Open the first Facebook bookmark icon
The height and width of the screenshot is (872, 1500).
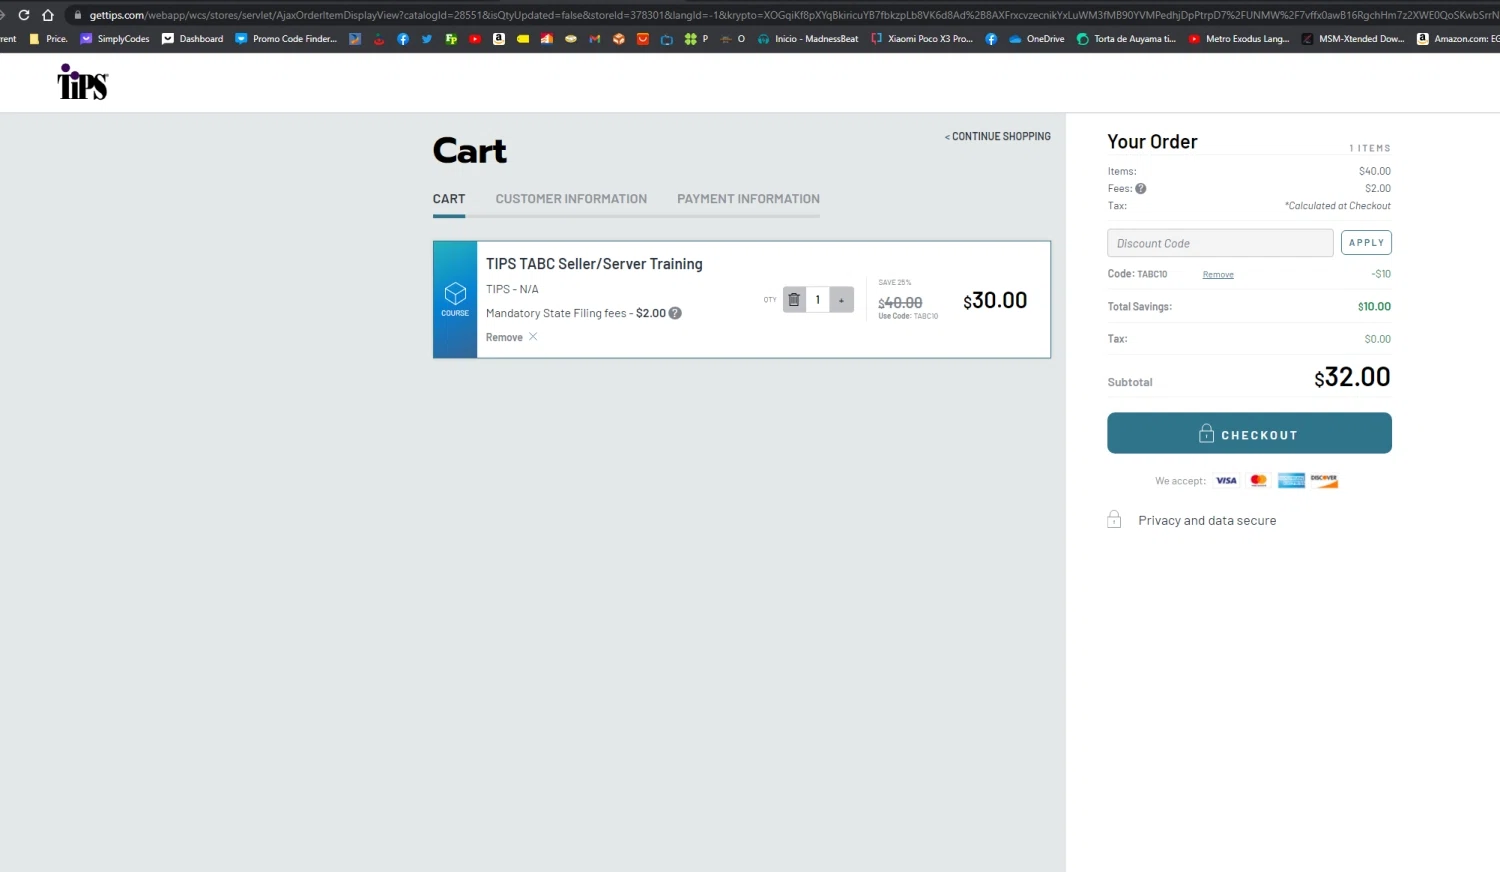click(x=403, y=39)
